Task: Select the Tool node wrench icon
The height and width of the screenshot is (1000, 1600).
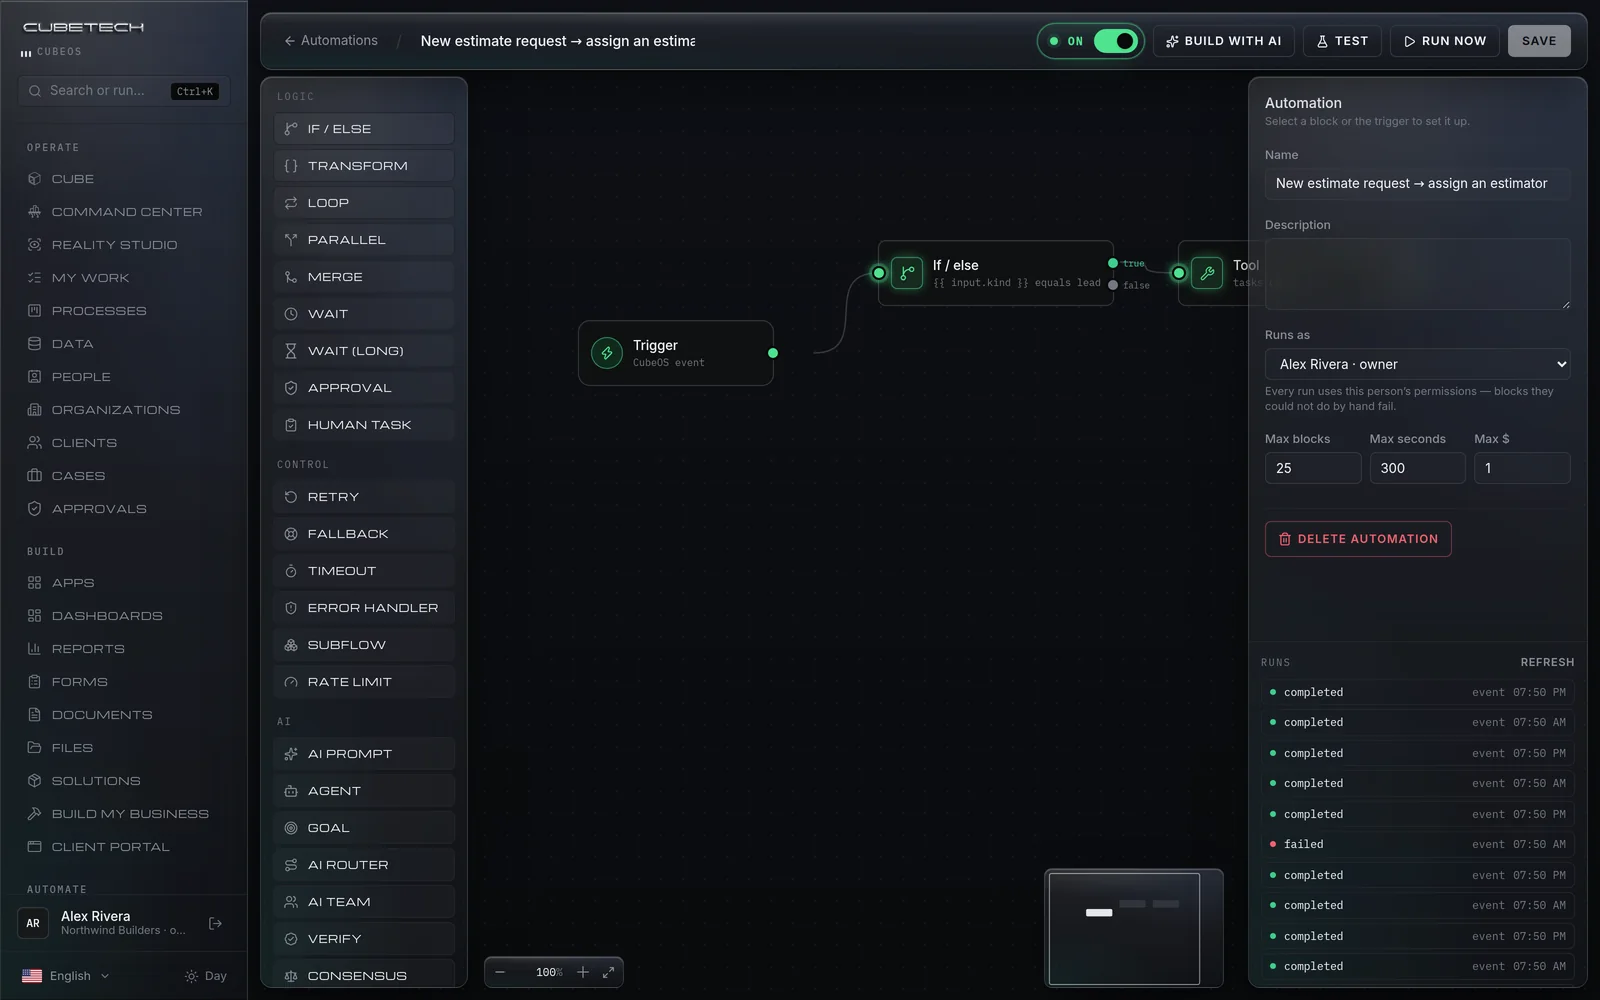Action: pos(1207,273)
